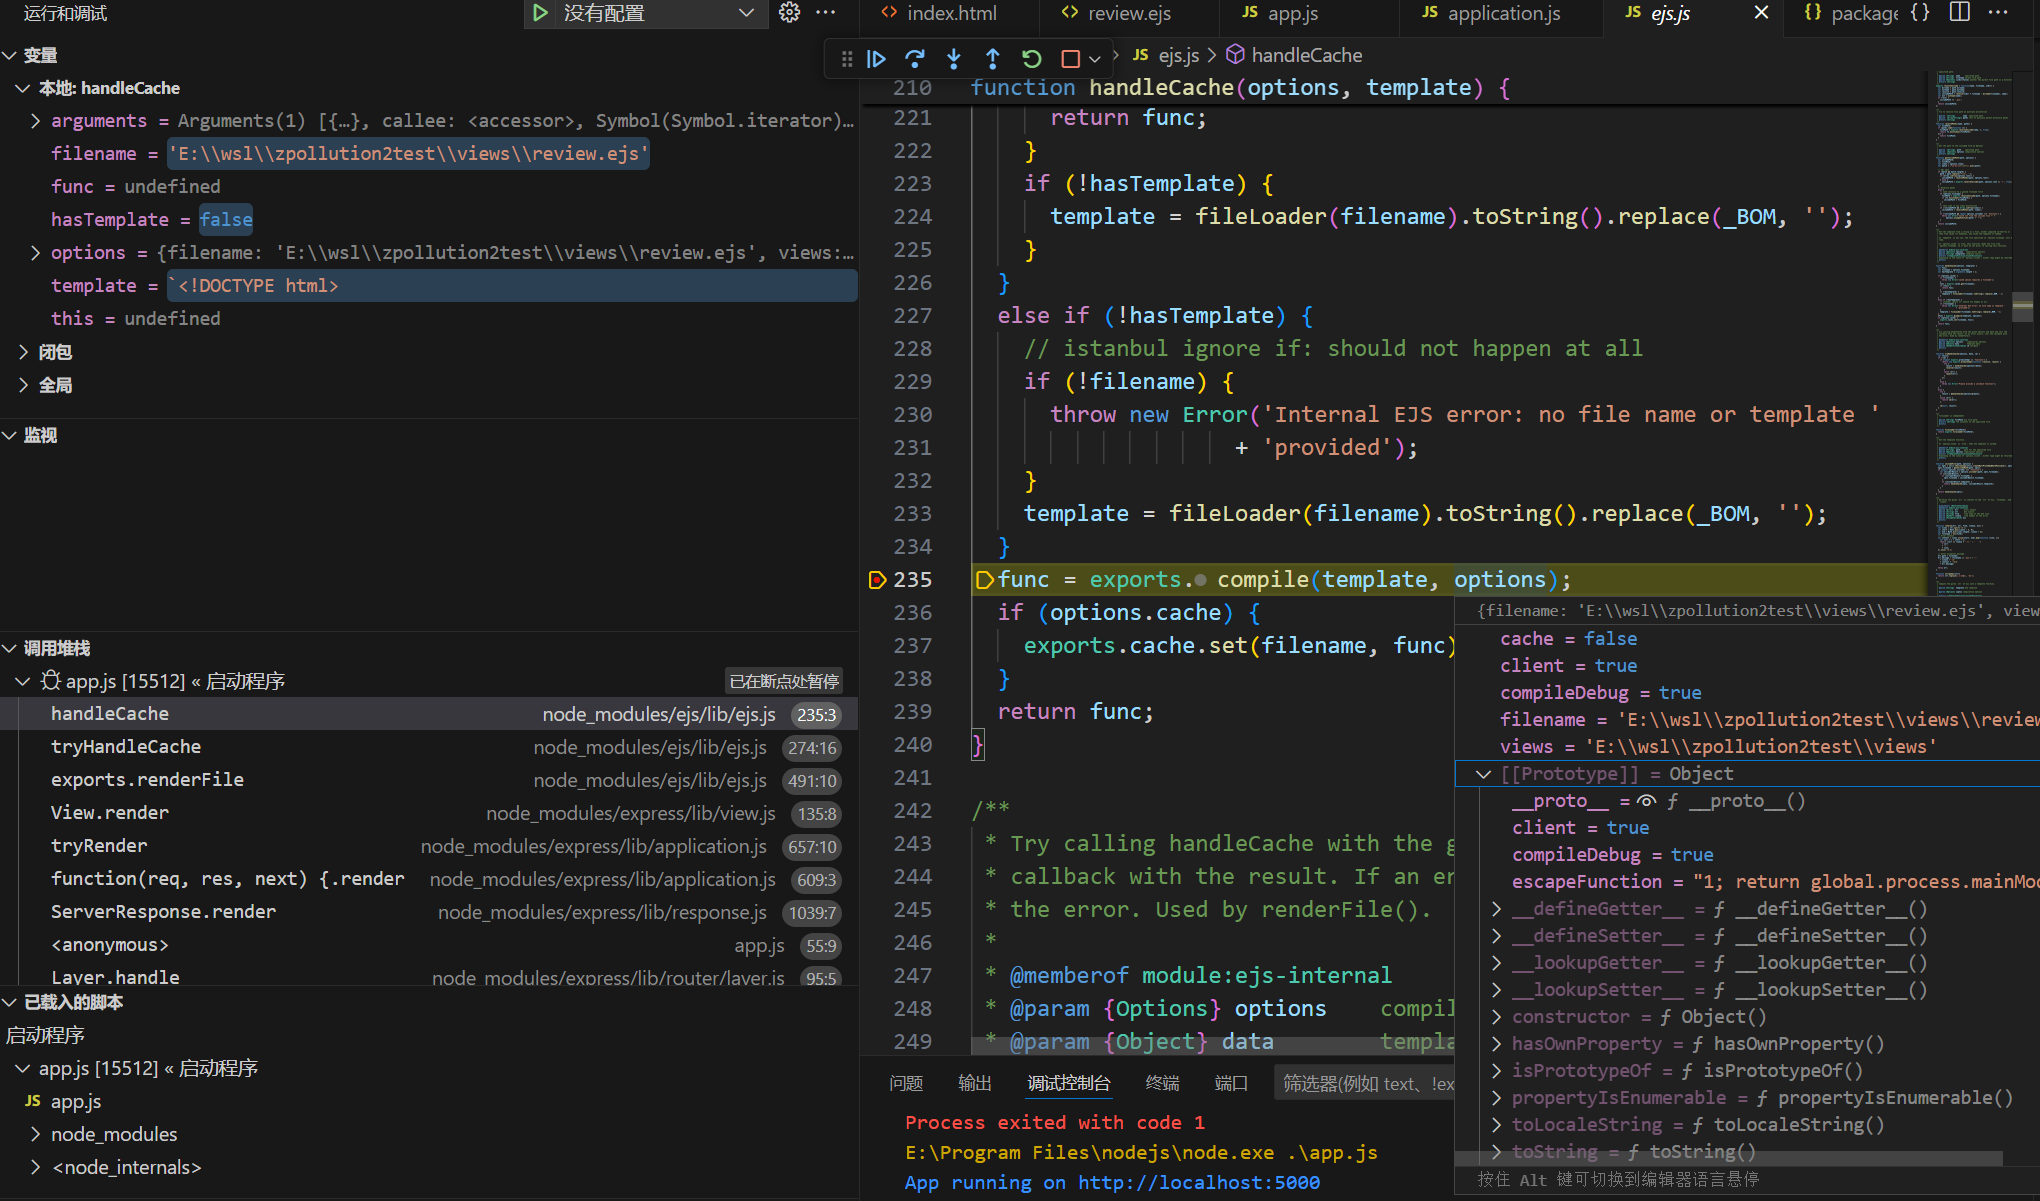This screenshot has width=2040, height=1201.
Task: Click the Step Out arrow icon
Action: pyautogui.click(x=992, y=59)
